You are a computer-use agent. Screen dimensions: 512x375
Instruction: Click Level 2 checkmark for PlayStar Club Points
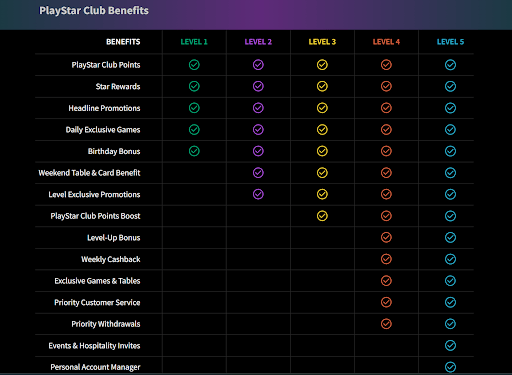click(x=258, y=65)
